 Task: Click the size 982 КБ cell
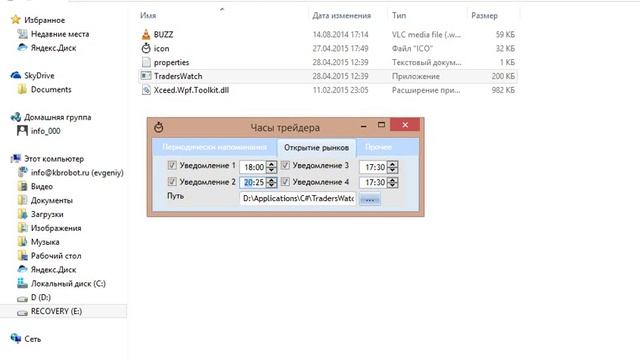pyautogui.click(x=503, y=90)
